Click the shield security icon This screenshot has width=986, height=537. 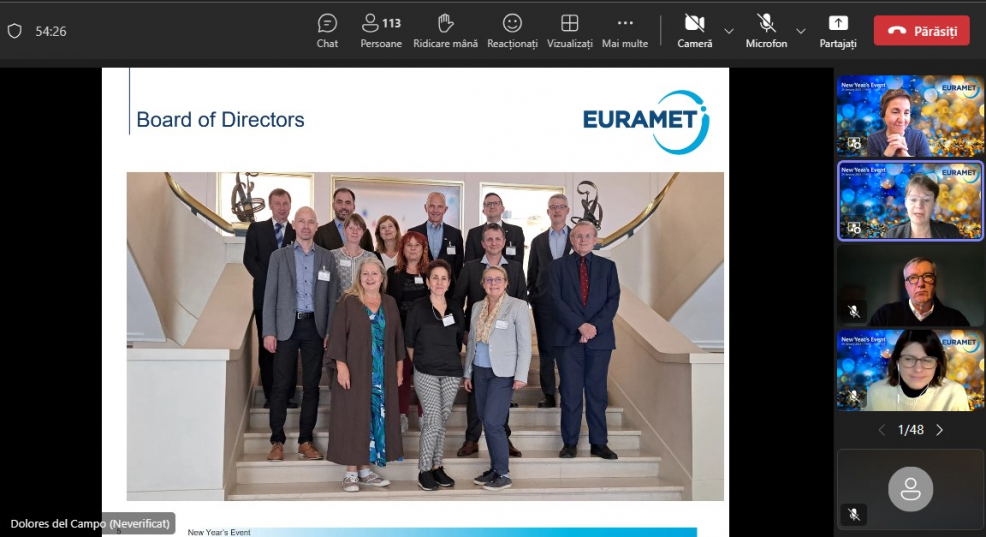pos(14,31)
